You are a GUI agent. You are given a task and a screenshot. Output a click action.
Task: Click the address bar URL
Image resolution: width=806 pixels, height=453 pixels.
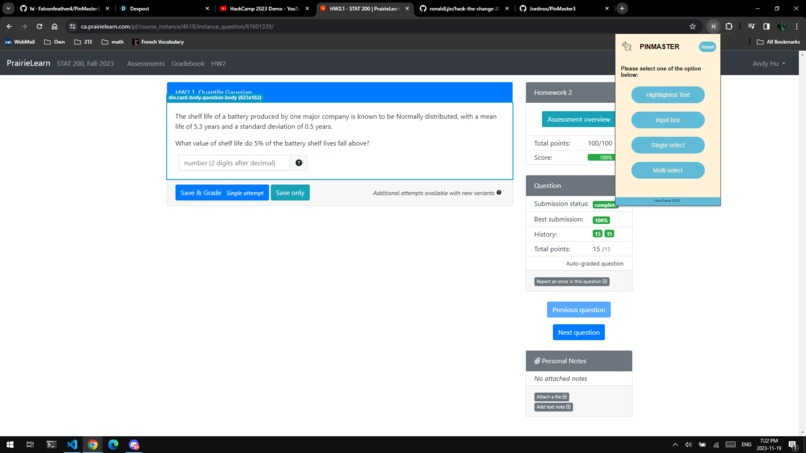pos(177,26)
